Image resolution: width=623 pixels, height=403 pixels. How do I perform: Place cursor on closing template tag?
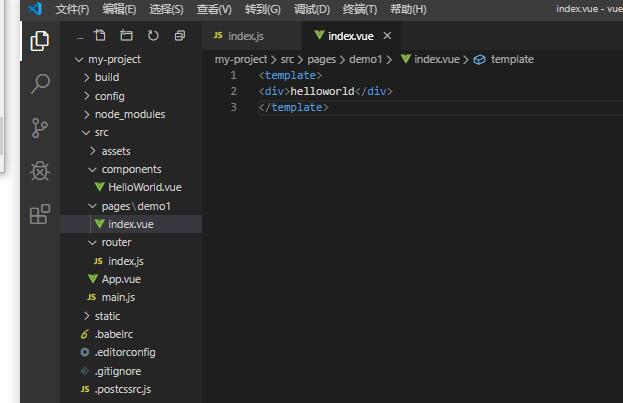pyautogui.click(x=293, y=107)
